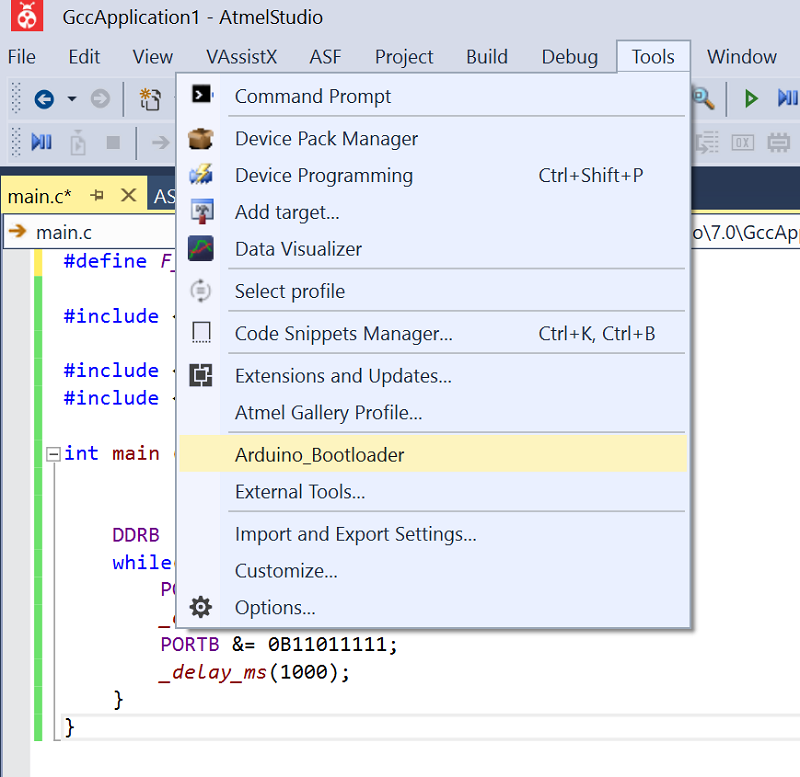This screenshot has width=800, height=777.
Task: Launch Data Visualizer
Action: 433,248
